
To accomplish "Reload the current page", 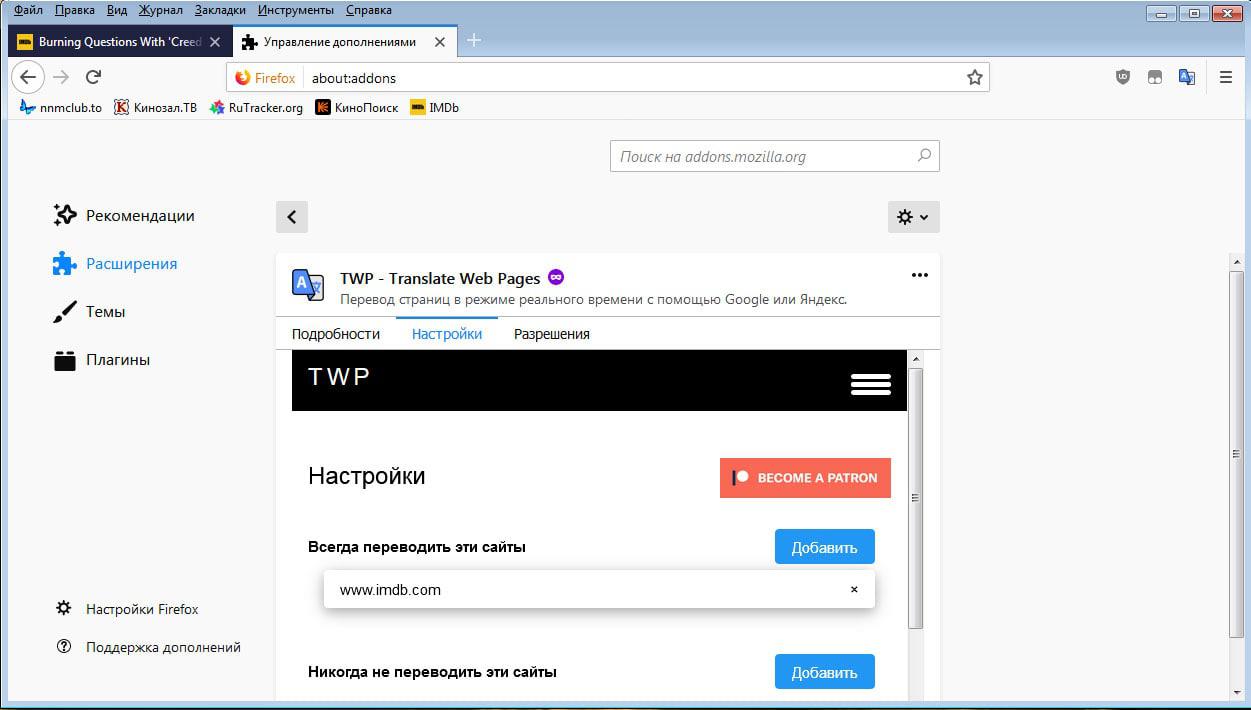I will click(x=93, y=77).
